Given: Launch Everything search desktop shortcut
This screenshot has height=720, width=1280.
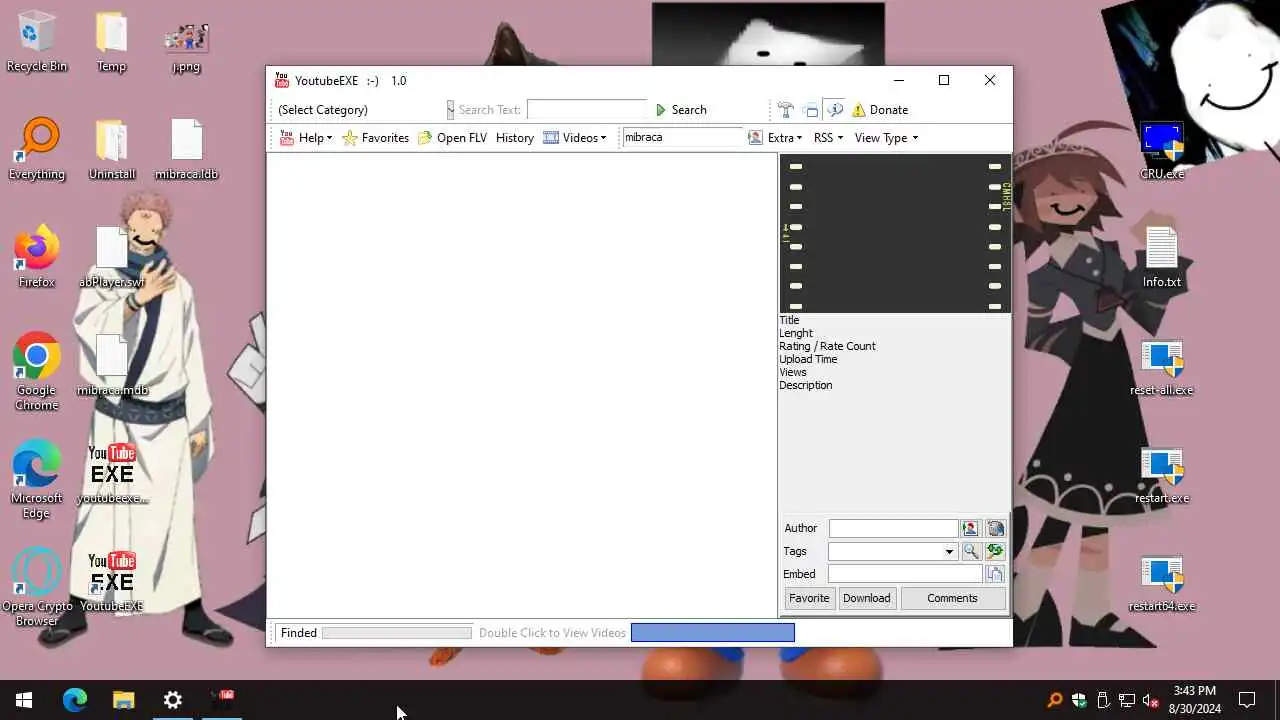Looking at the screenshot, I should coord(37,150).
